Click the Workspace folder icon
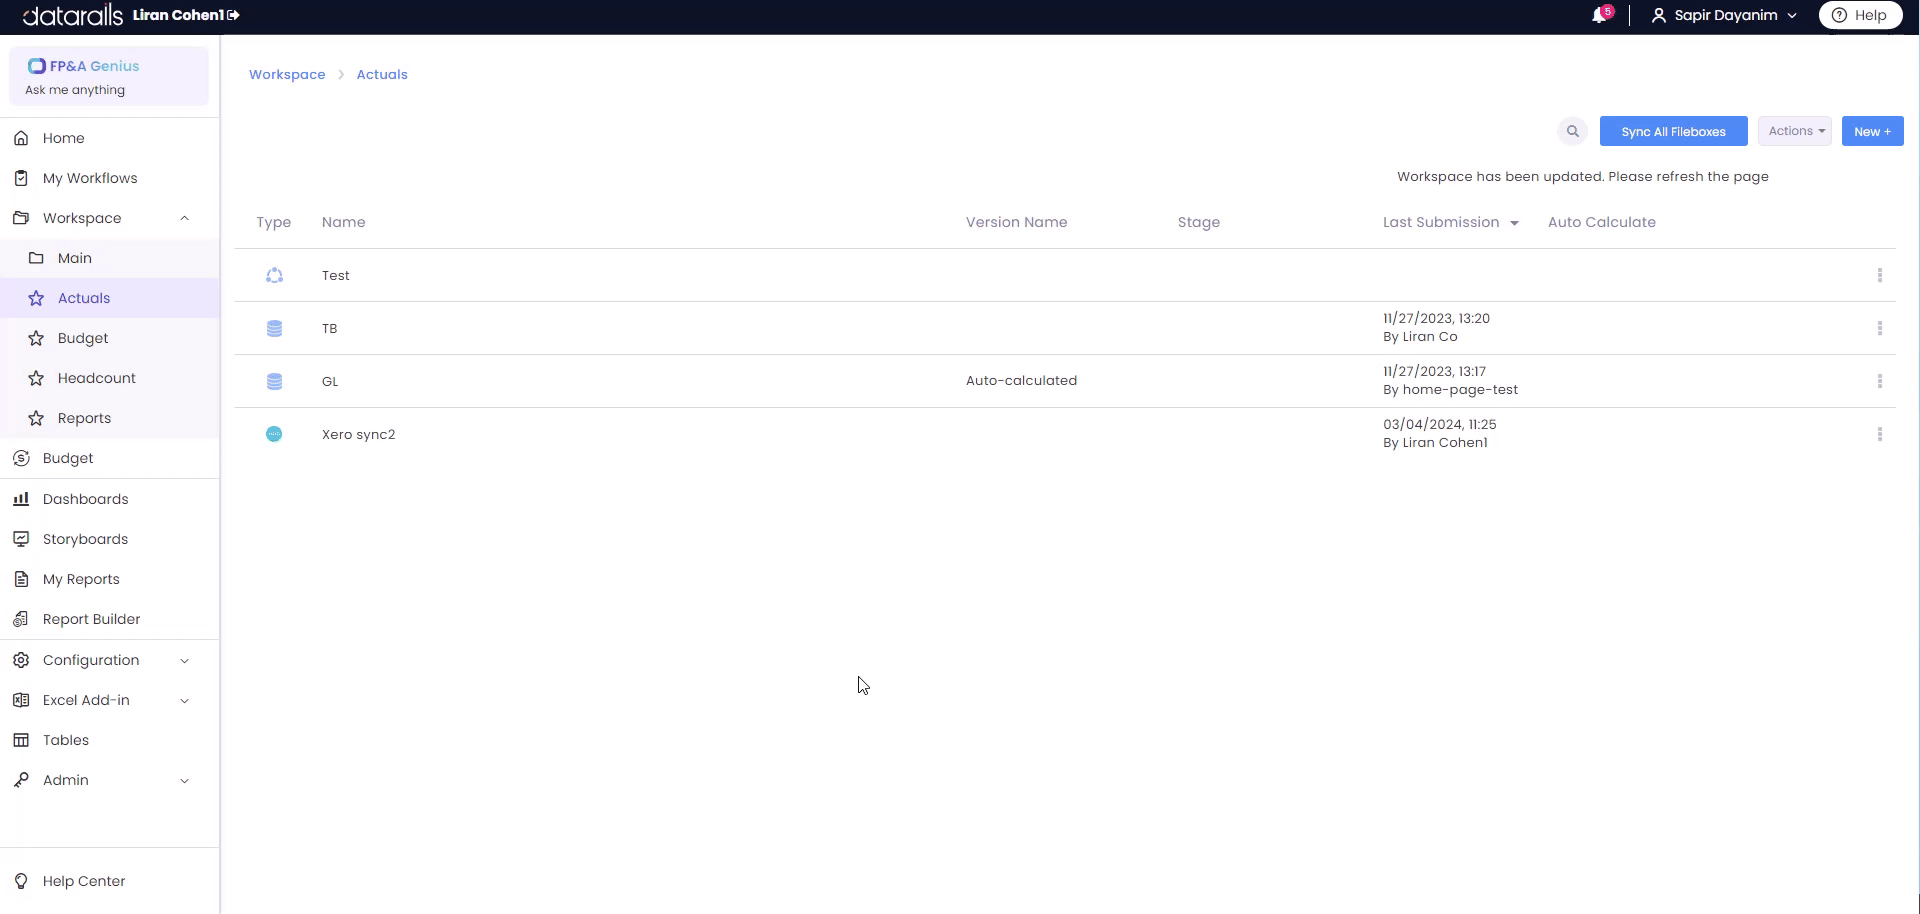Image resolution: width=1920 pixels, height=914 pixels. [x=21, y=218]
